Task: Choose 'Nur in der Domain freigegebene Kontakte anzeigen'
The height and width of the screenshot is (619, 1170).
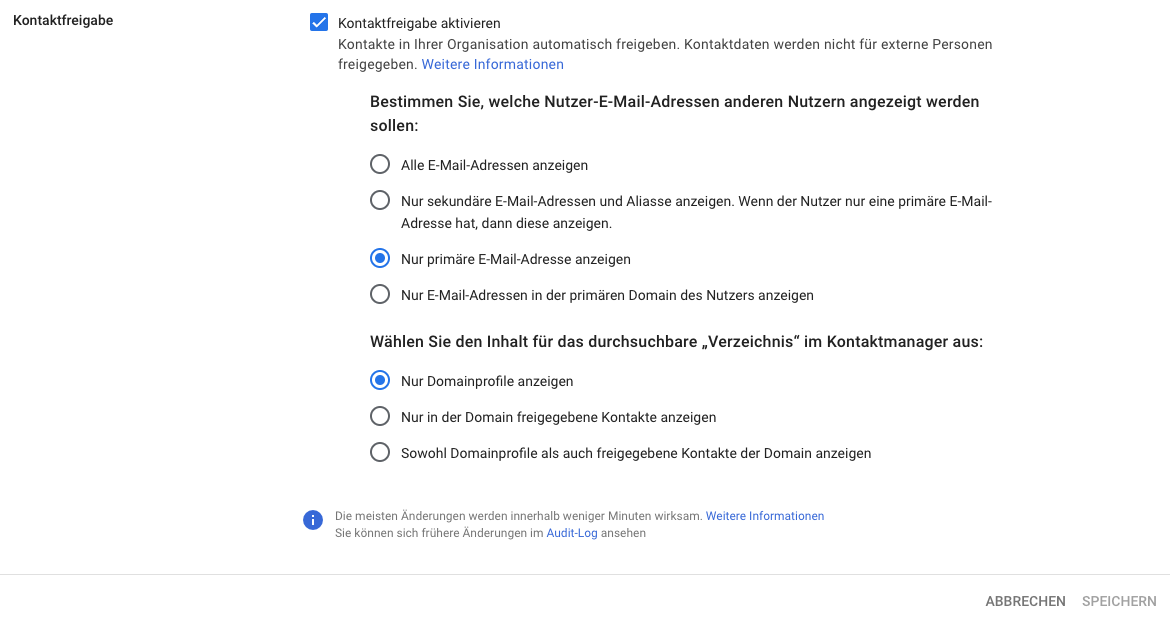Action: pos(380,415)
